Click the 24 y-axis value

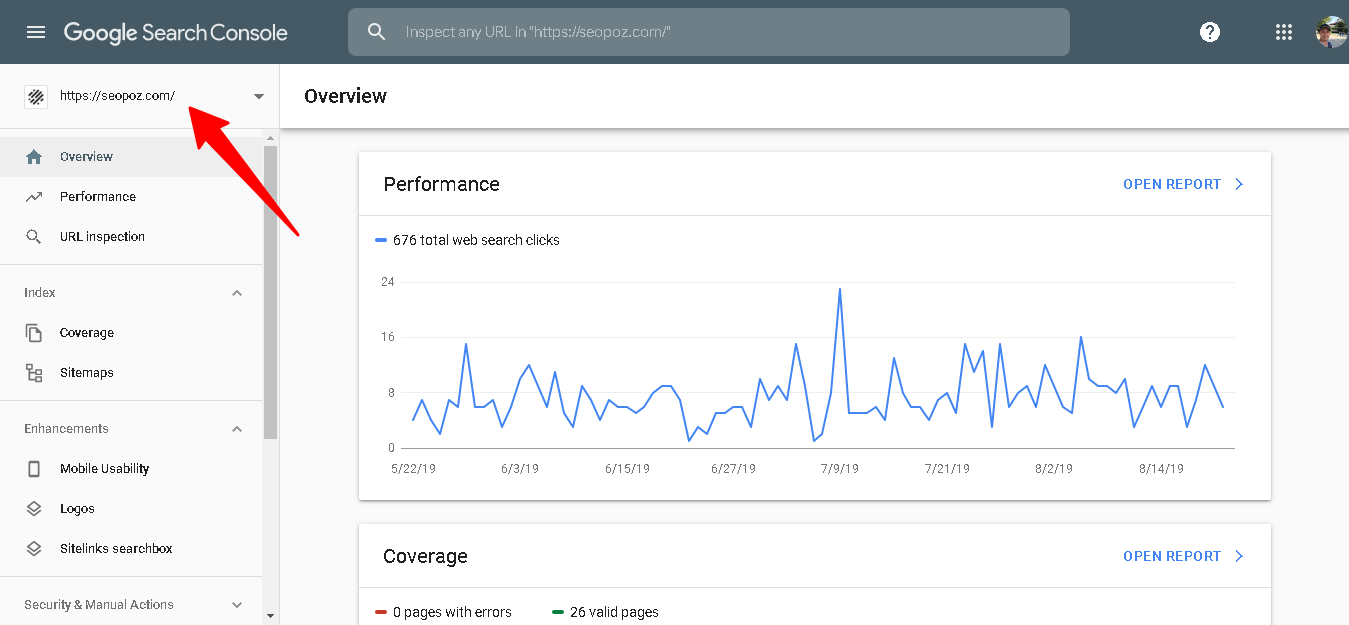click(x=388, y=282)
